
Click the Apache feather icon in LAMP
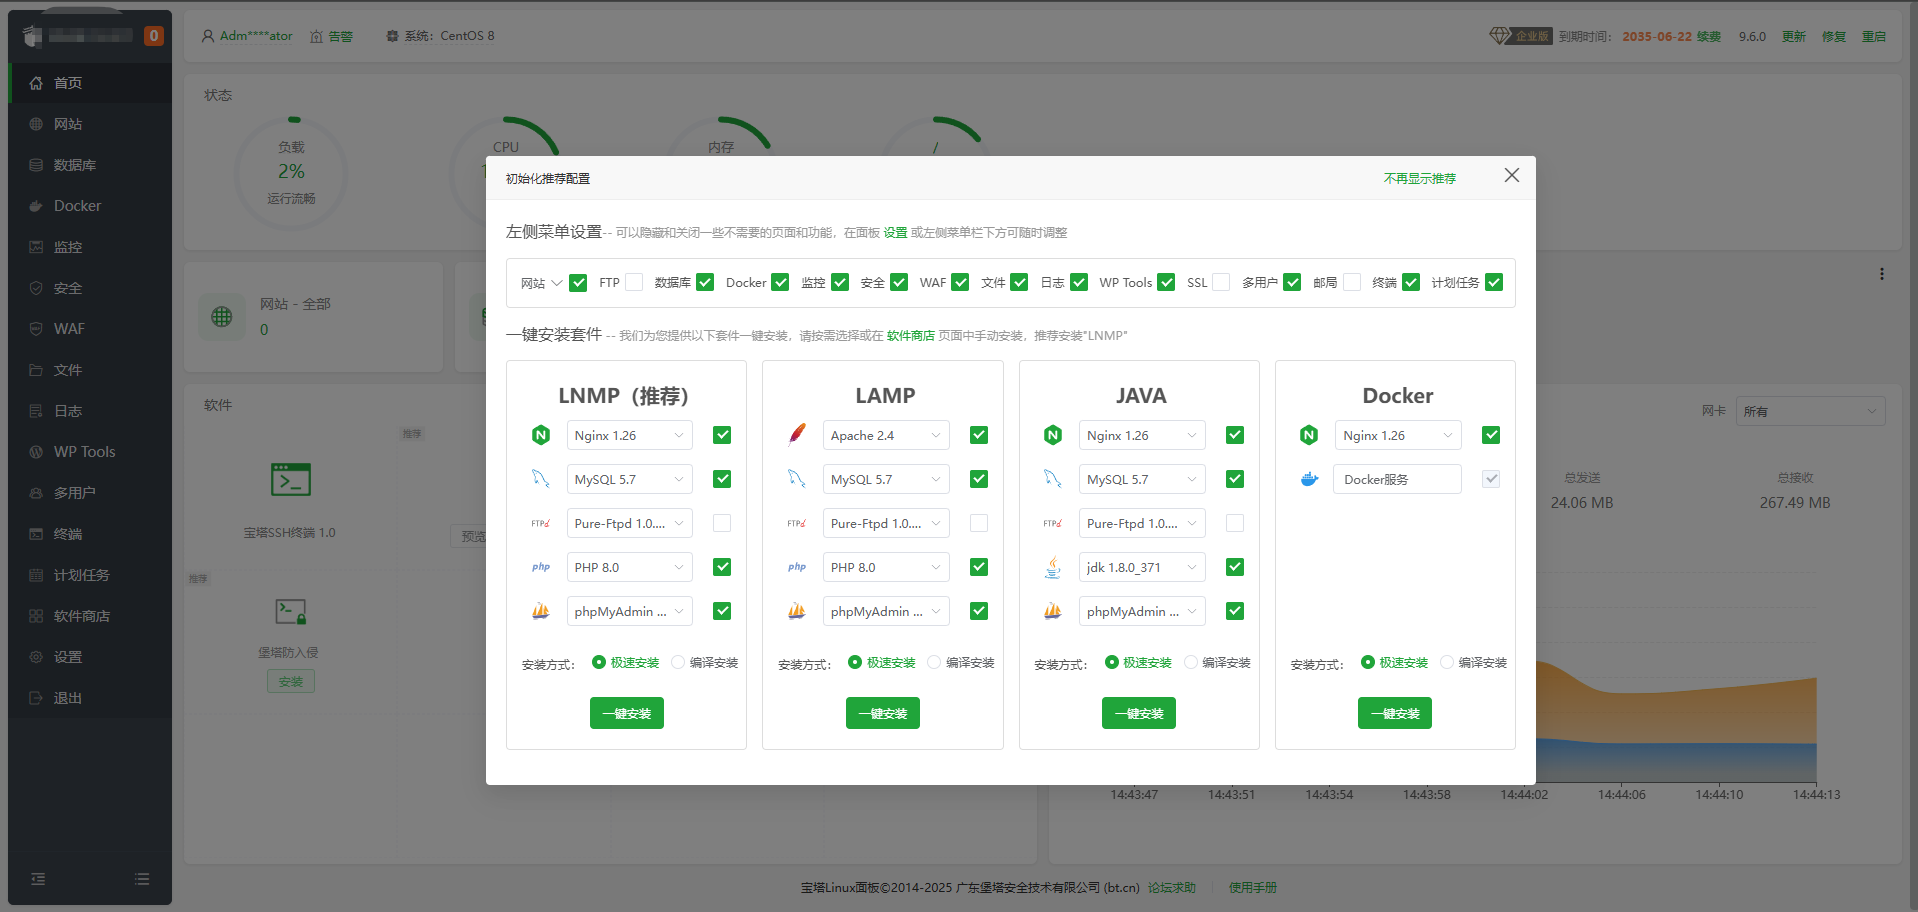coord(797,435)
